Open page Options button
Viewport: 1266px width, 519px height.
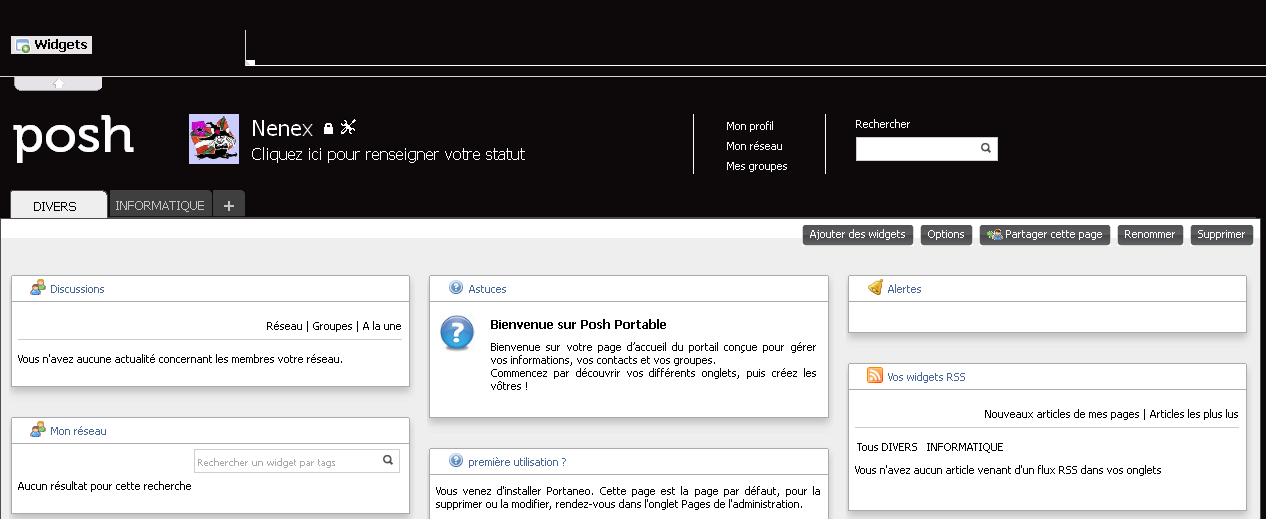946,234
